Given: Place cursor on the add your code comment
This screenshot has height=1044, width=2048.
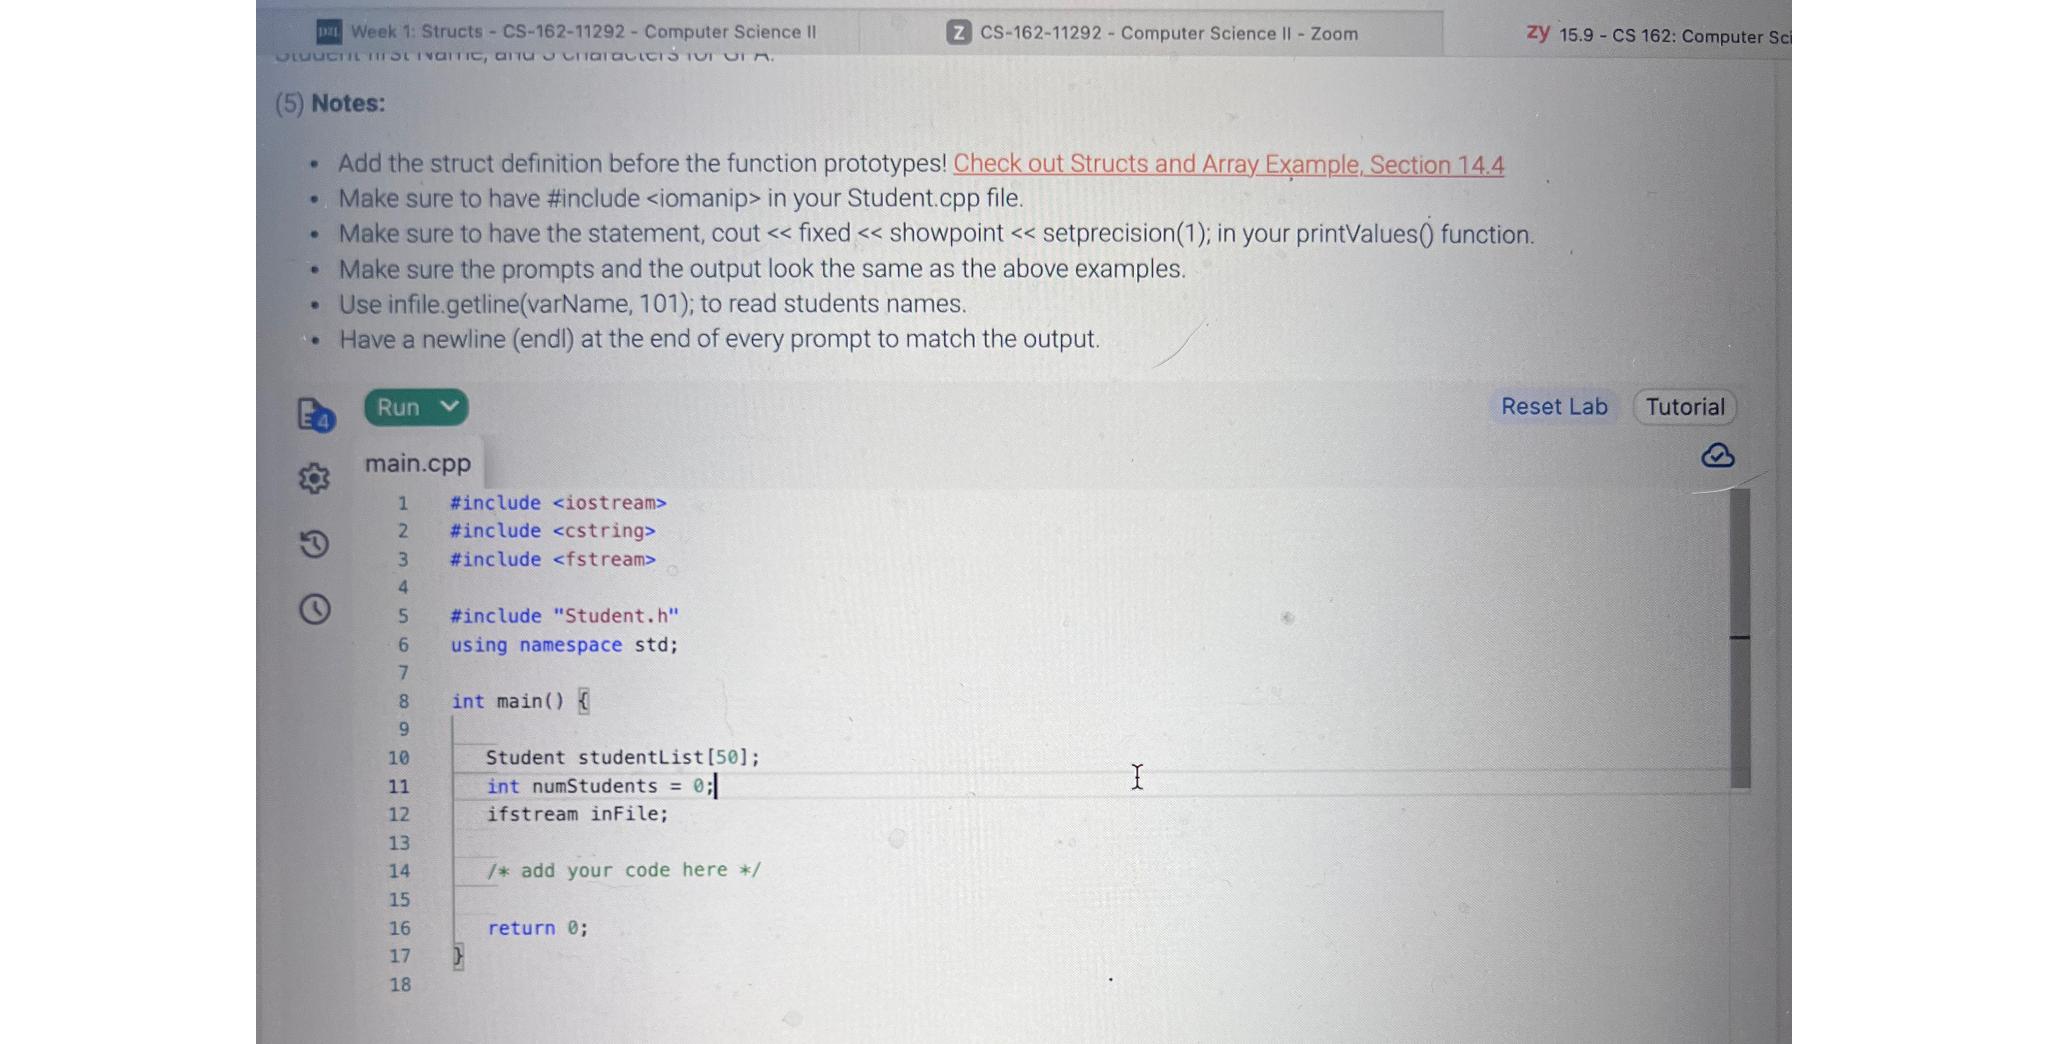Looking at the screenshot, I should pos(622,870).
